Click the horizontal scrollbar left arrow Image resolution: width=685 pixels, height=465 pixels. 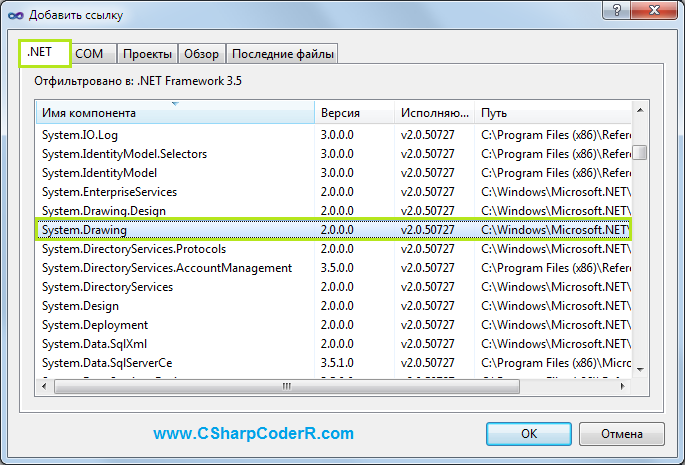[44, 386]
